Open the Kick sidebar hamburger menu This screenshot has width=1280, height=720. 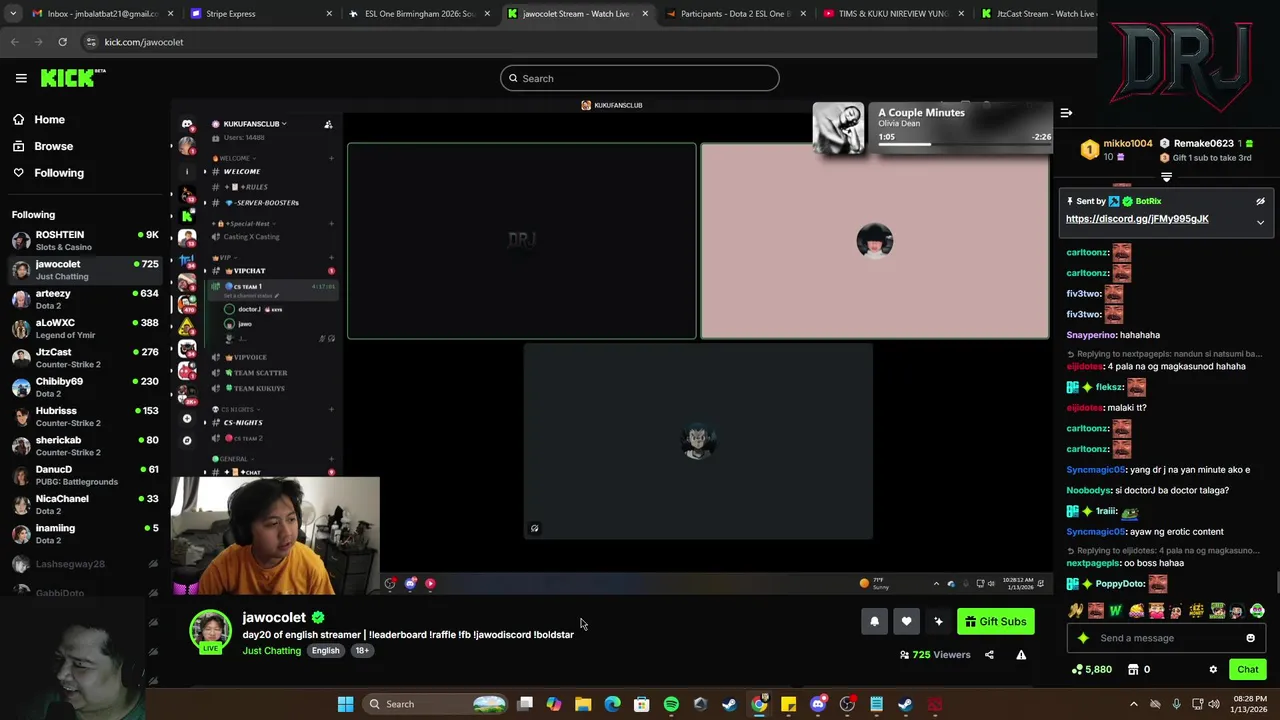[21, 78]
